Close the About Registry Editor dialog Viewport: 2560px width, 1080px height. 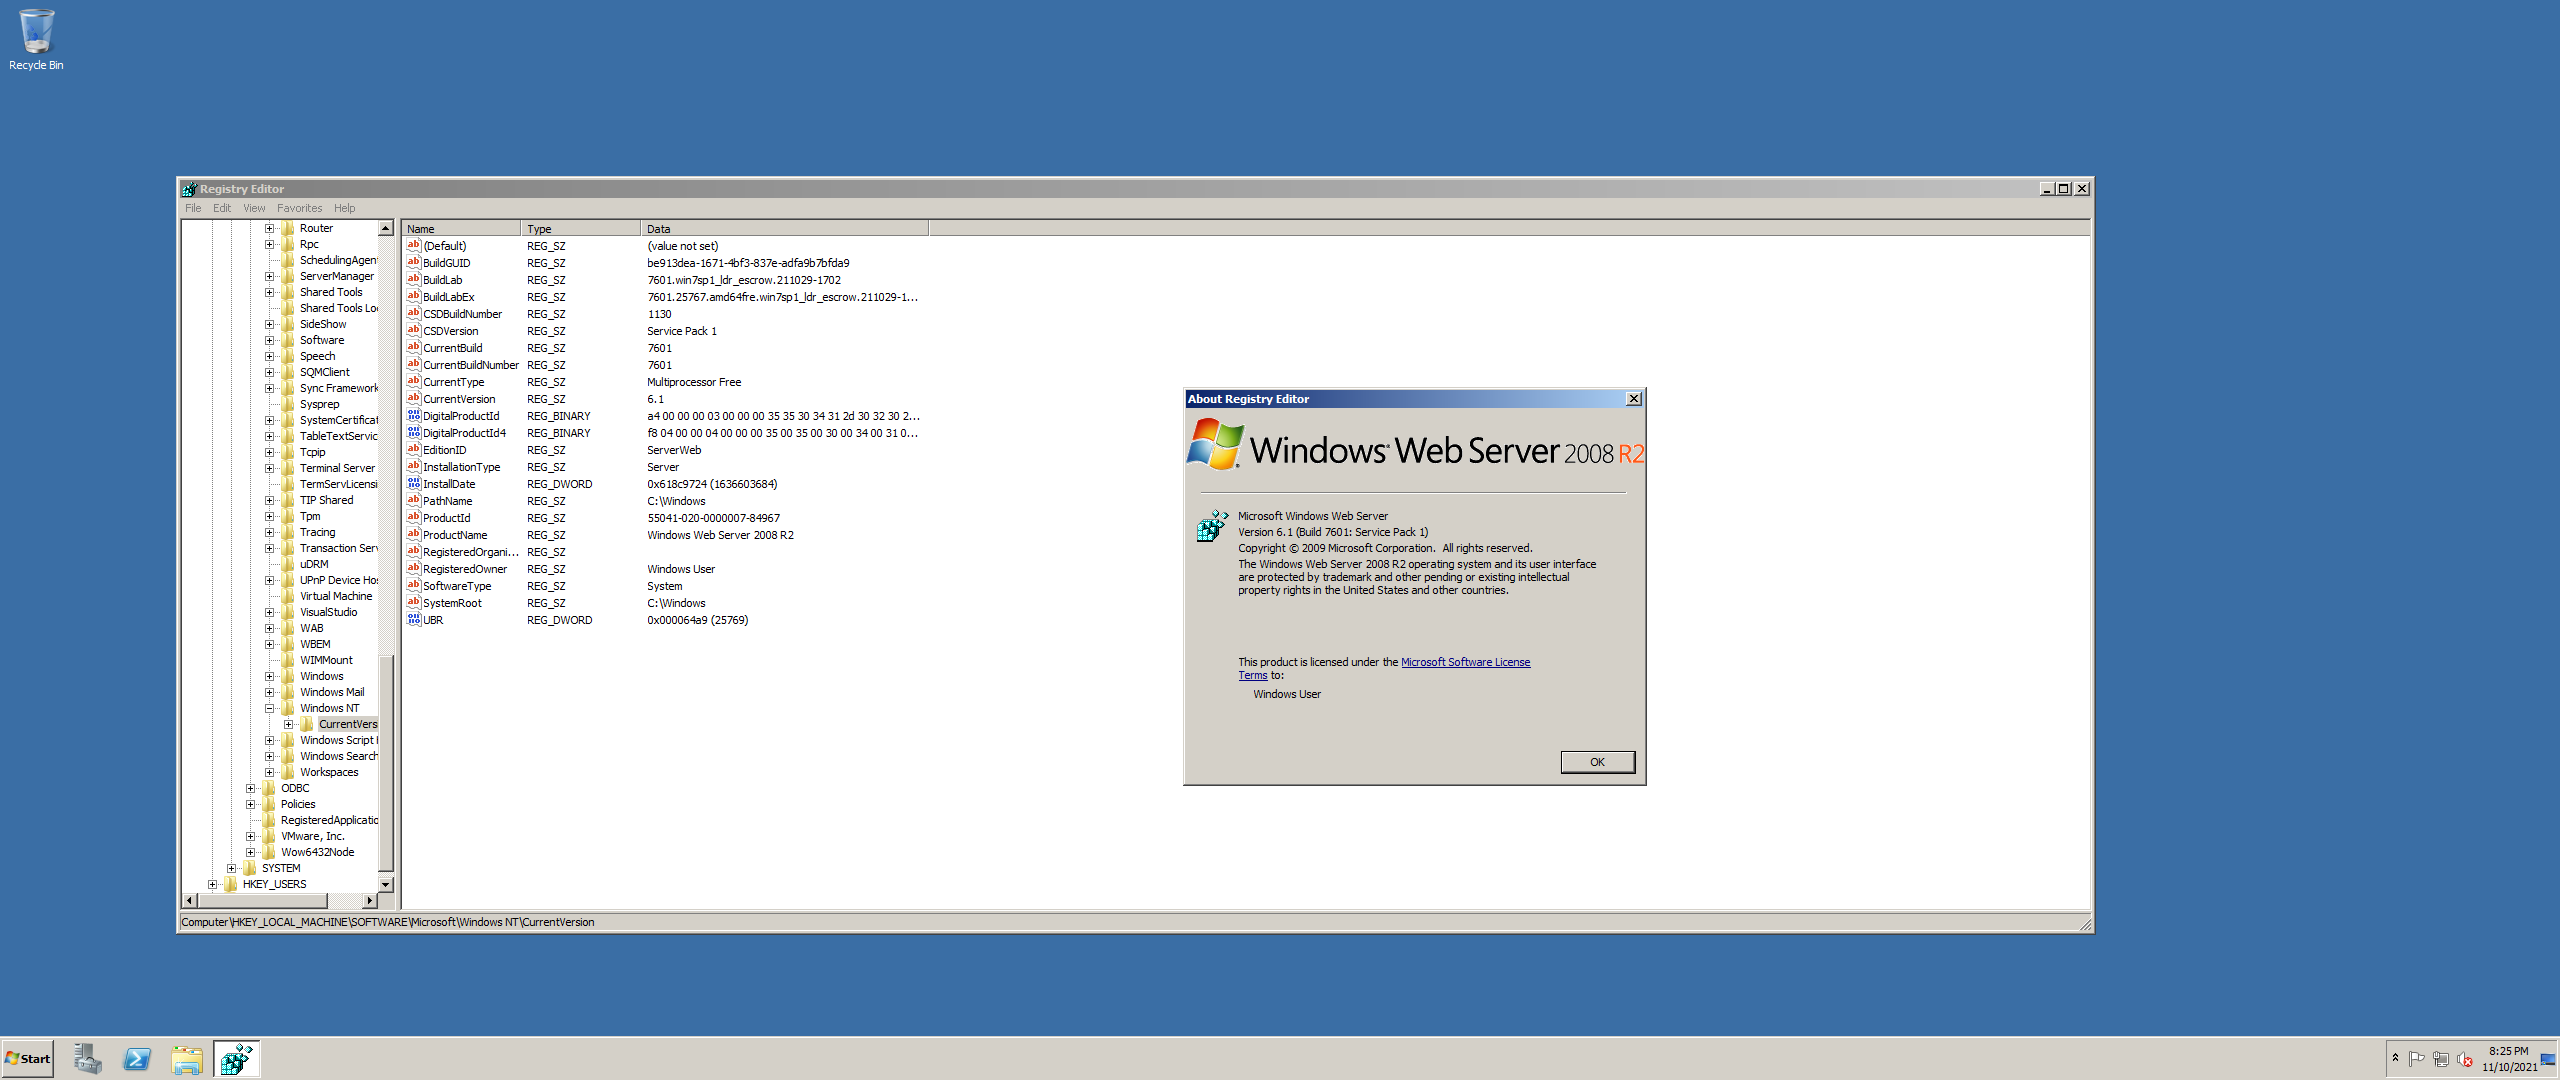pos(1633,399)
